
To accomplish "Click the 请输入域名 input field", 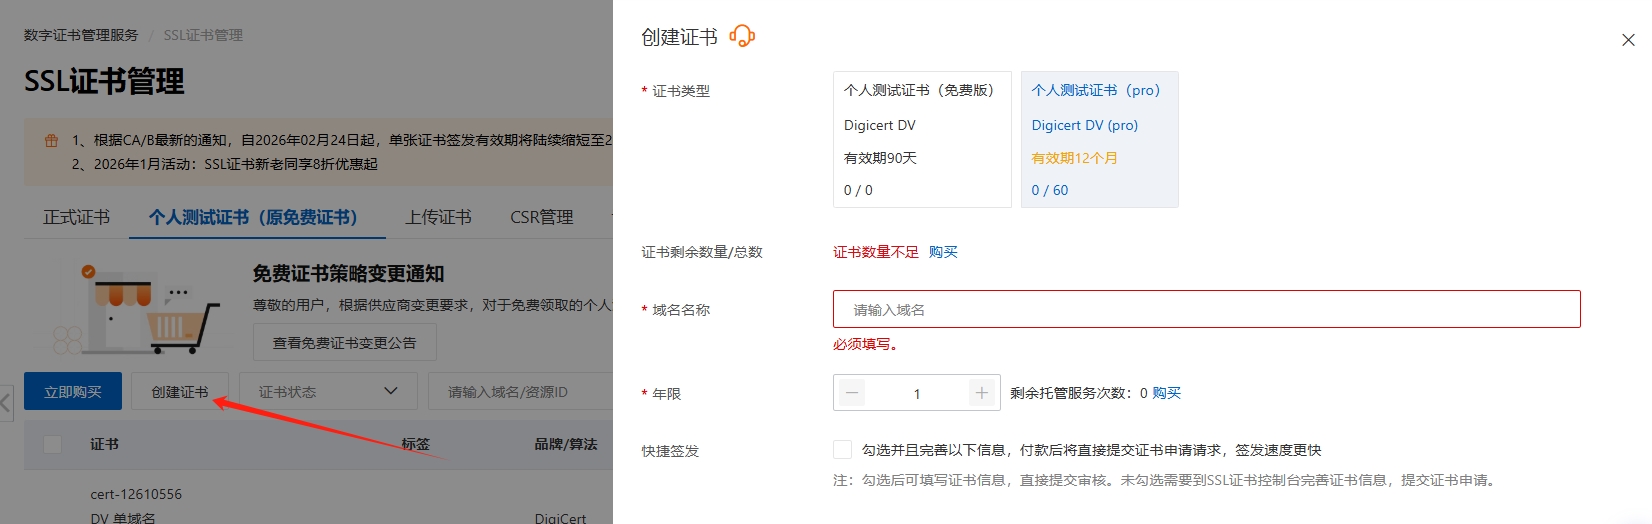I will pyautogui.click(x=1206, y=310).
